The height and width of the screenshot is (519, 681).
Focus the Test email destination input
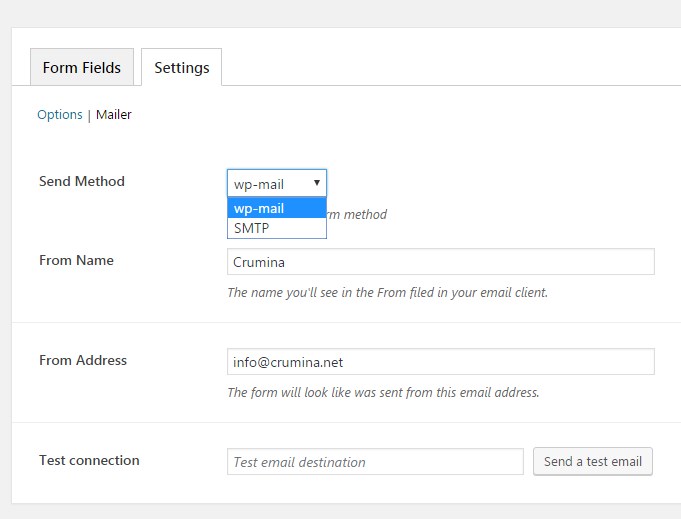point(375,462)
